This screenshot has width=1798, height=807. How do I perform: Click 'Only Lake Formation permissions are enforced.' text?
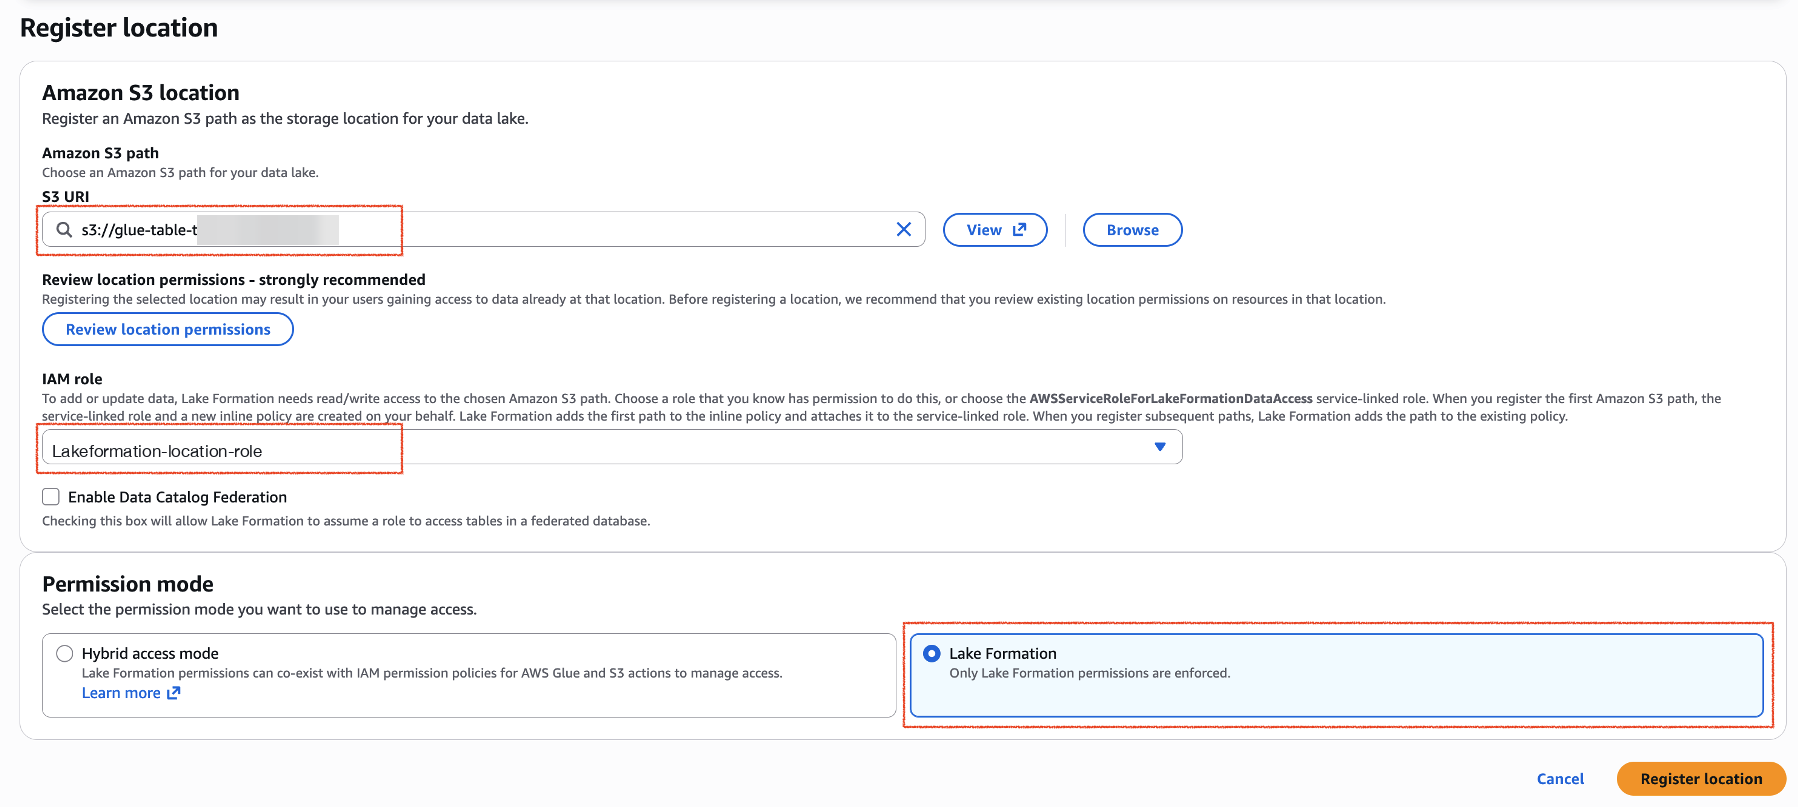point(1090,673)
